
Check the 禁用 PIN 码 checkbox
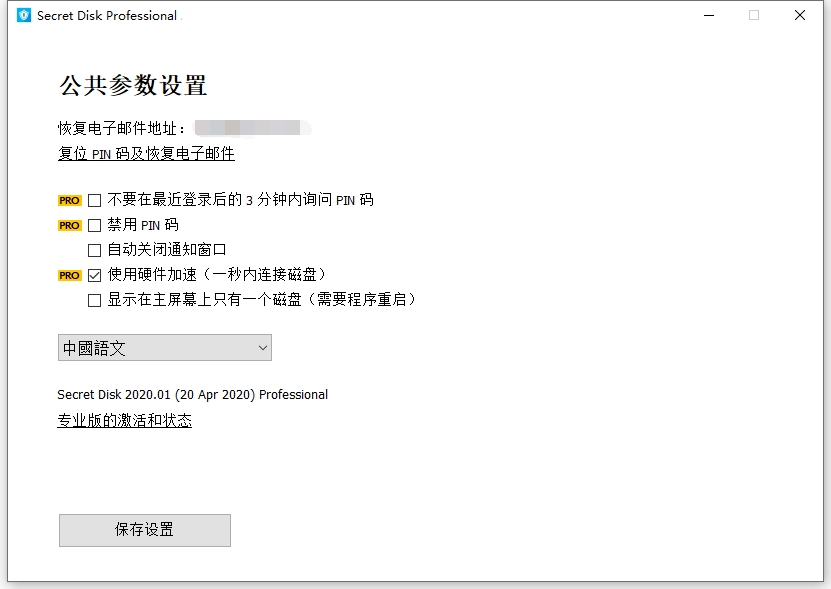click(94, 225)
